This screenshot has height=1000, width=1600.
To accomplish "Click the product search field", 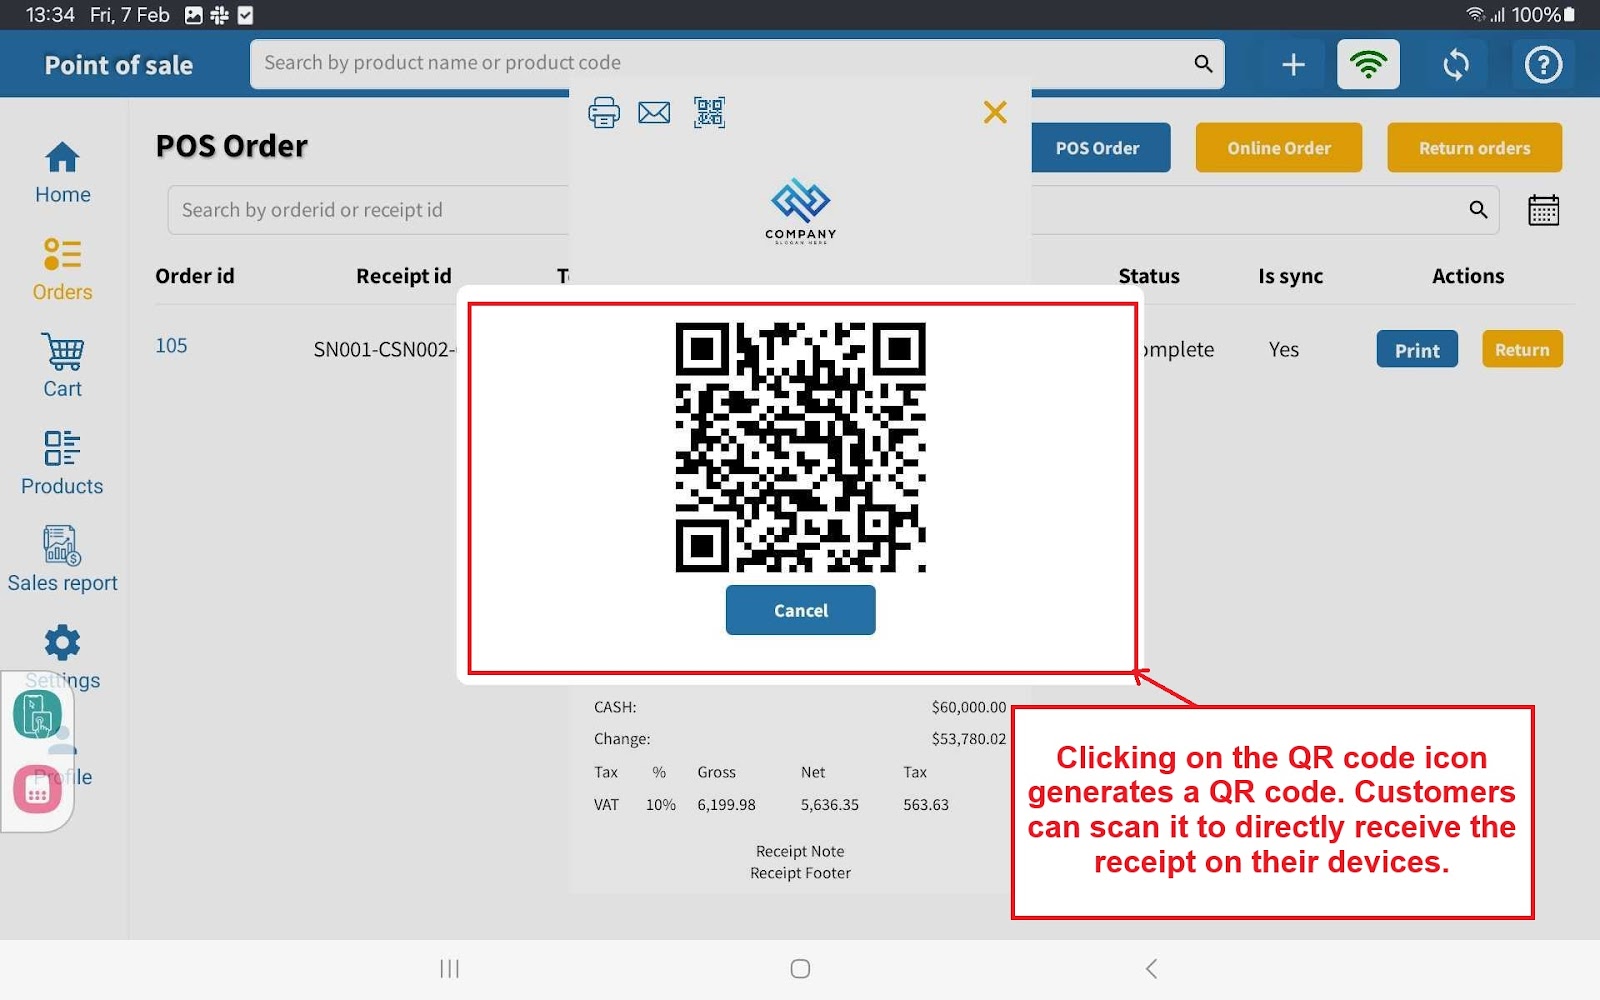I will [x=720, y=63].
